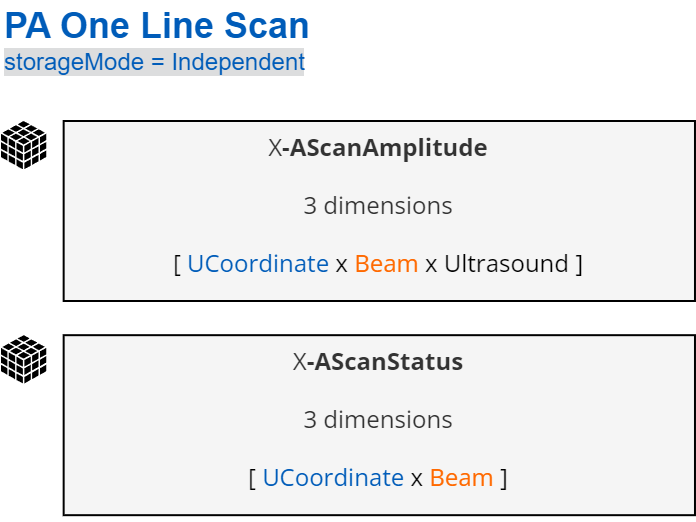
Task: Open the Beam link in the AScanAmplitude box
Action: tap(387, 264)
